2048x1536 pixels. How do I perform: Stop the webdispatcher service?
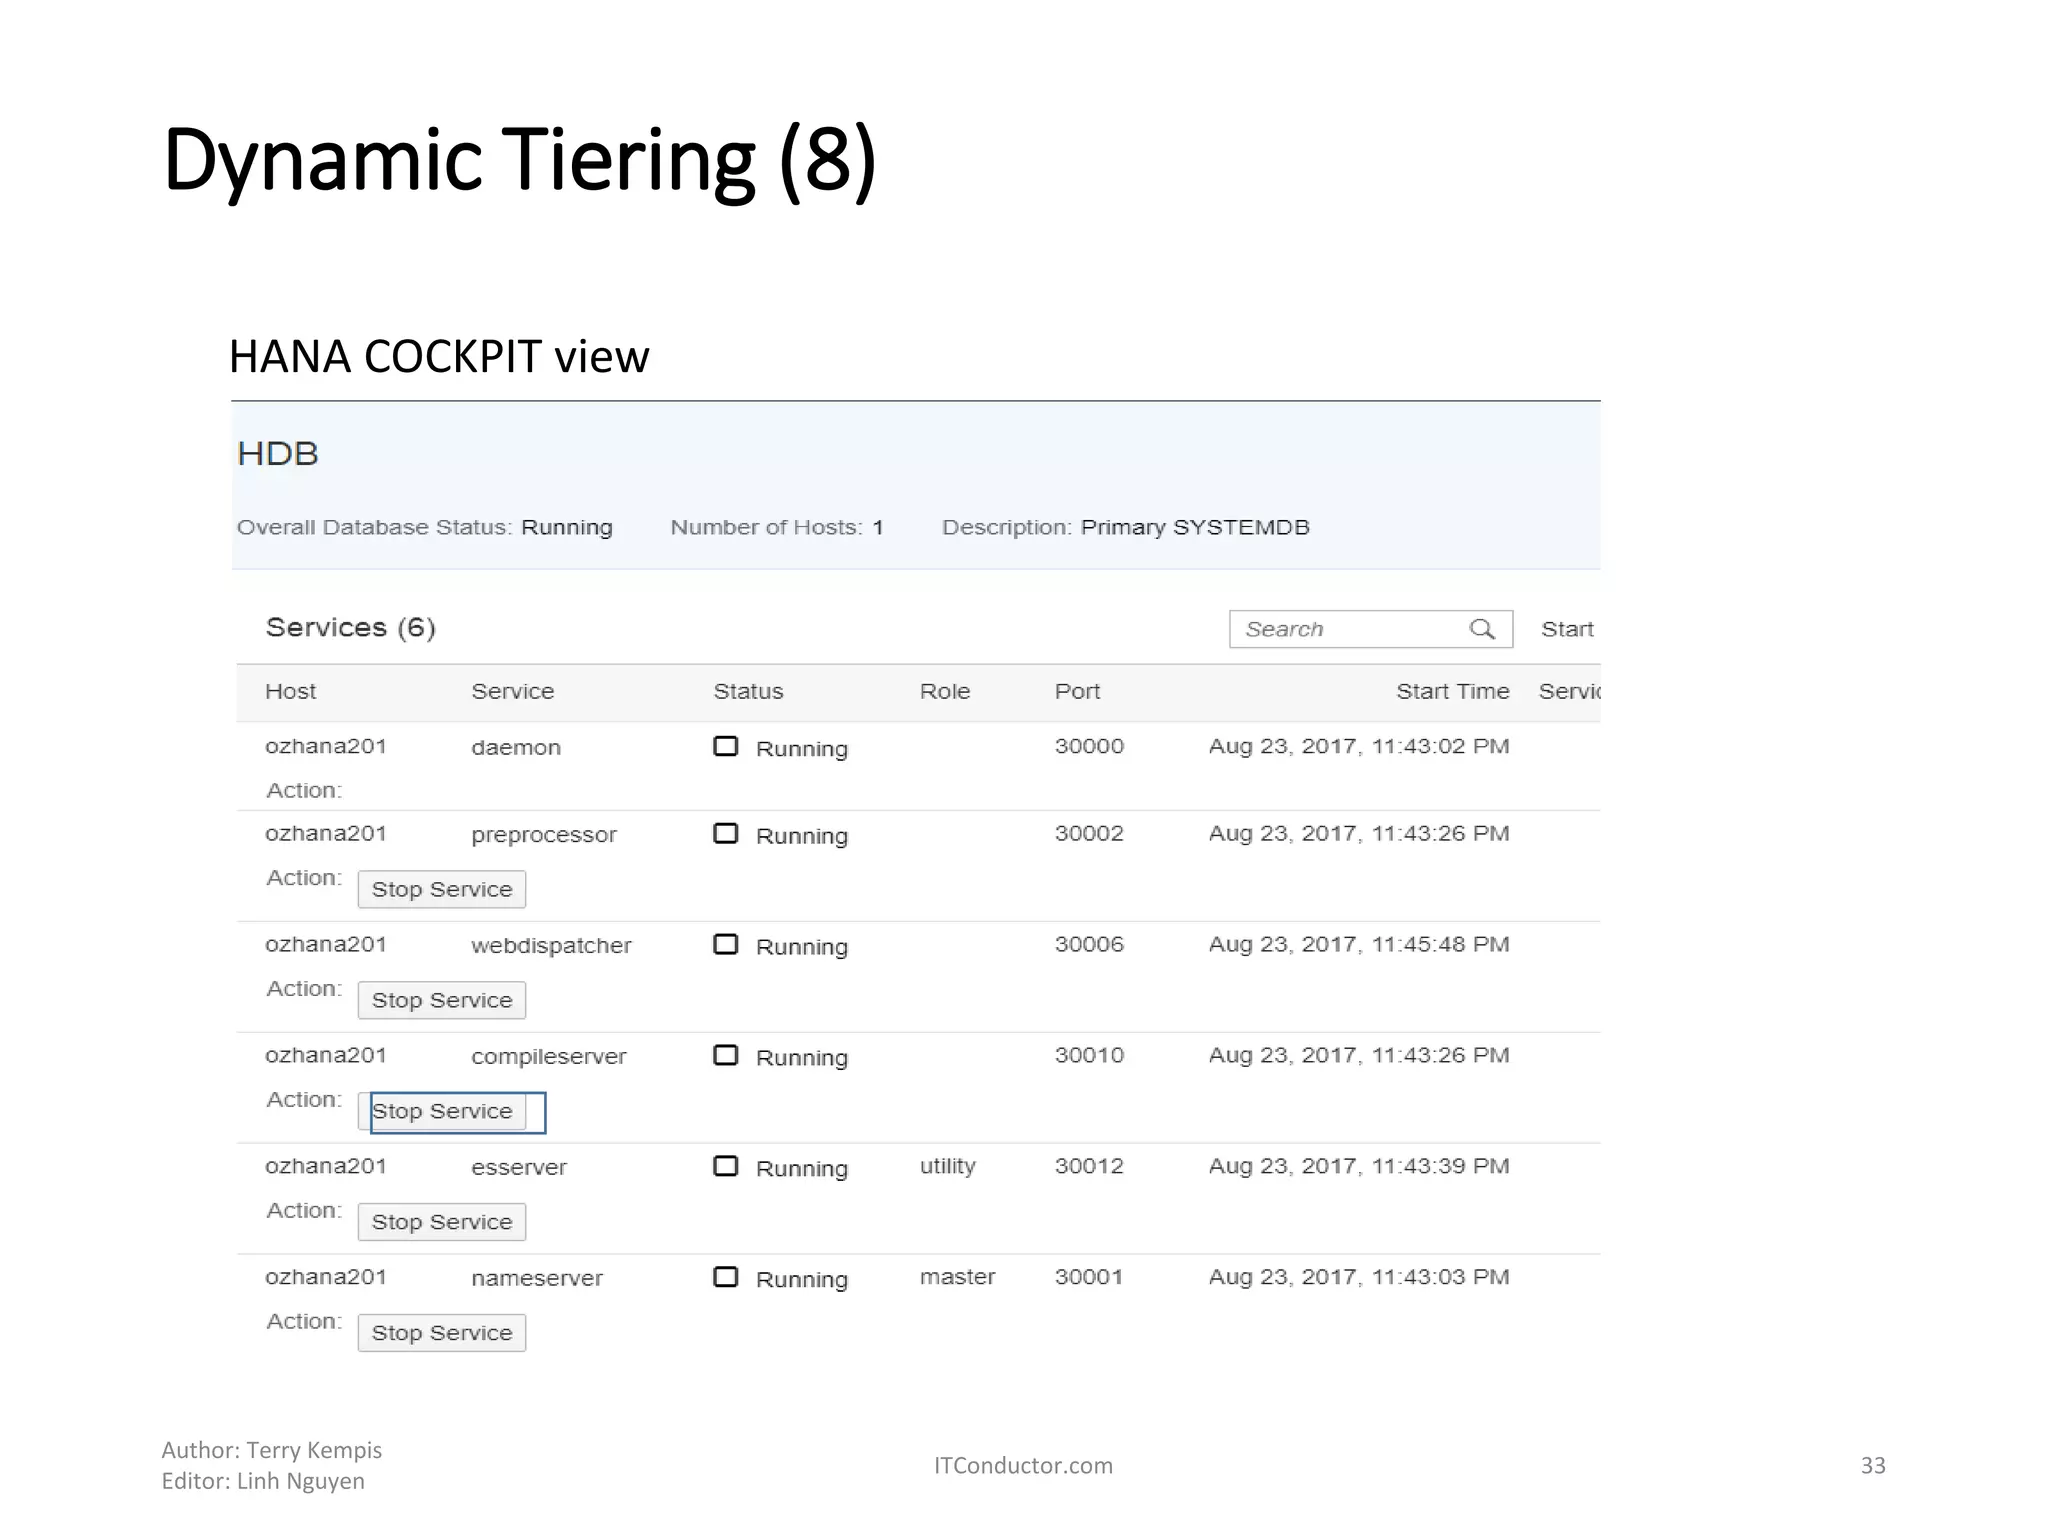[x=442, y=1000]
